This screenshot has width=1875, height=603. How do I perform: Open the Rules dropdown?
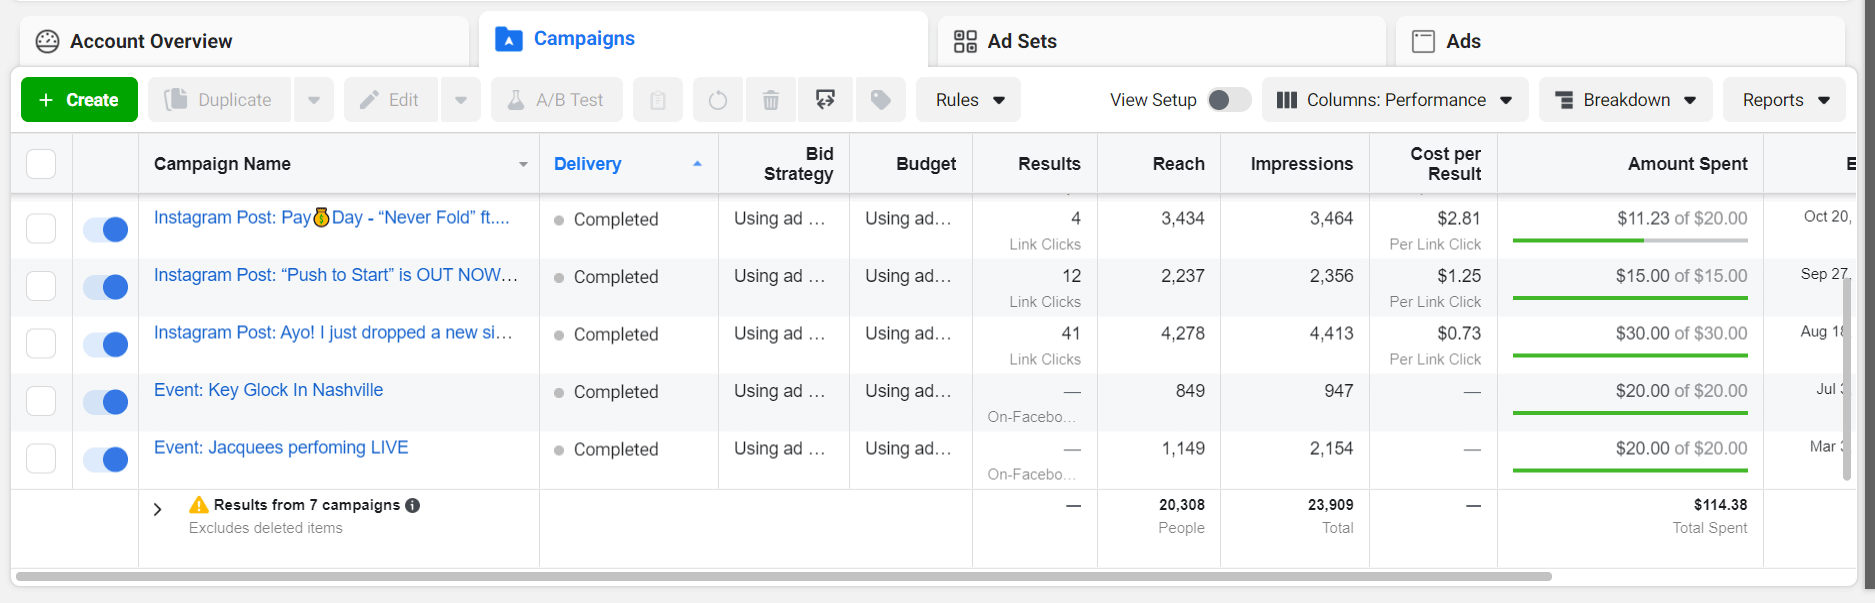(968, 100)
